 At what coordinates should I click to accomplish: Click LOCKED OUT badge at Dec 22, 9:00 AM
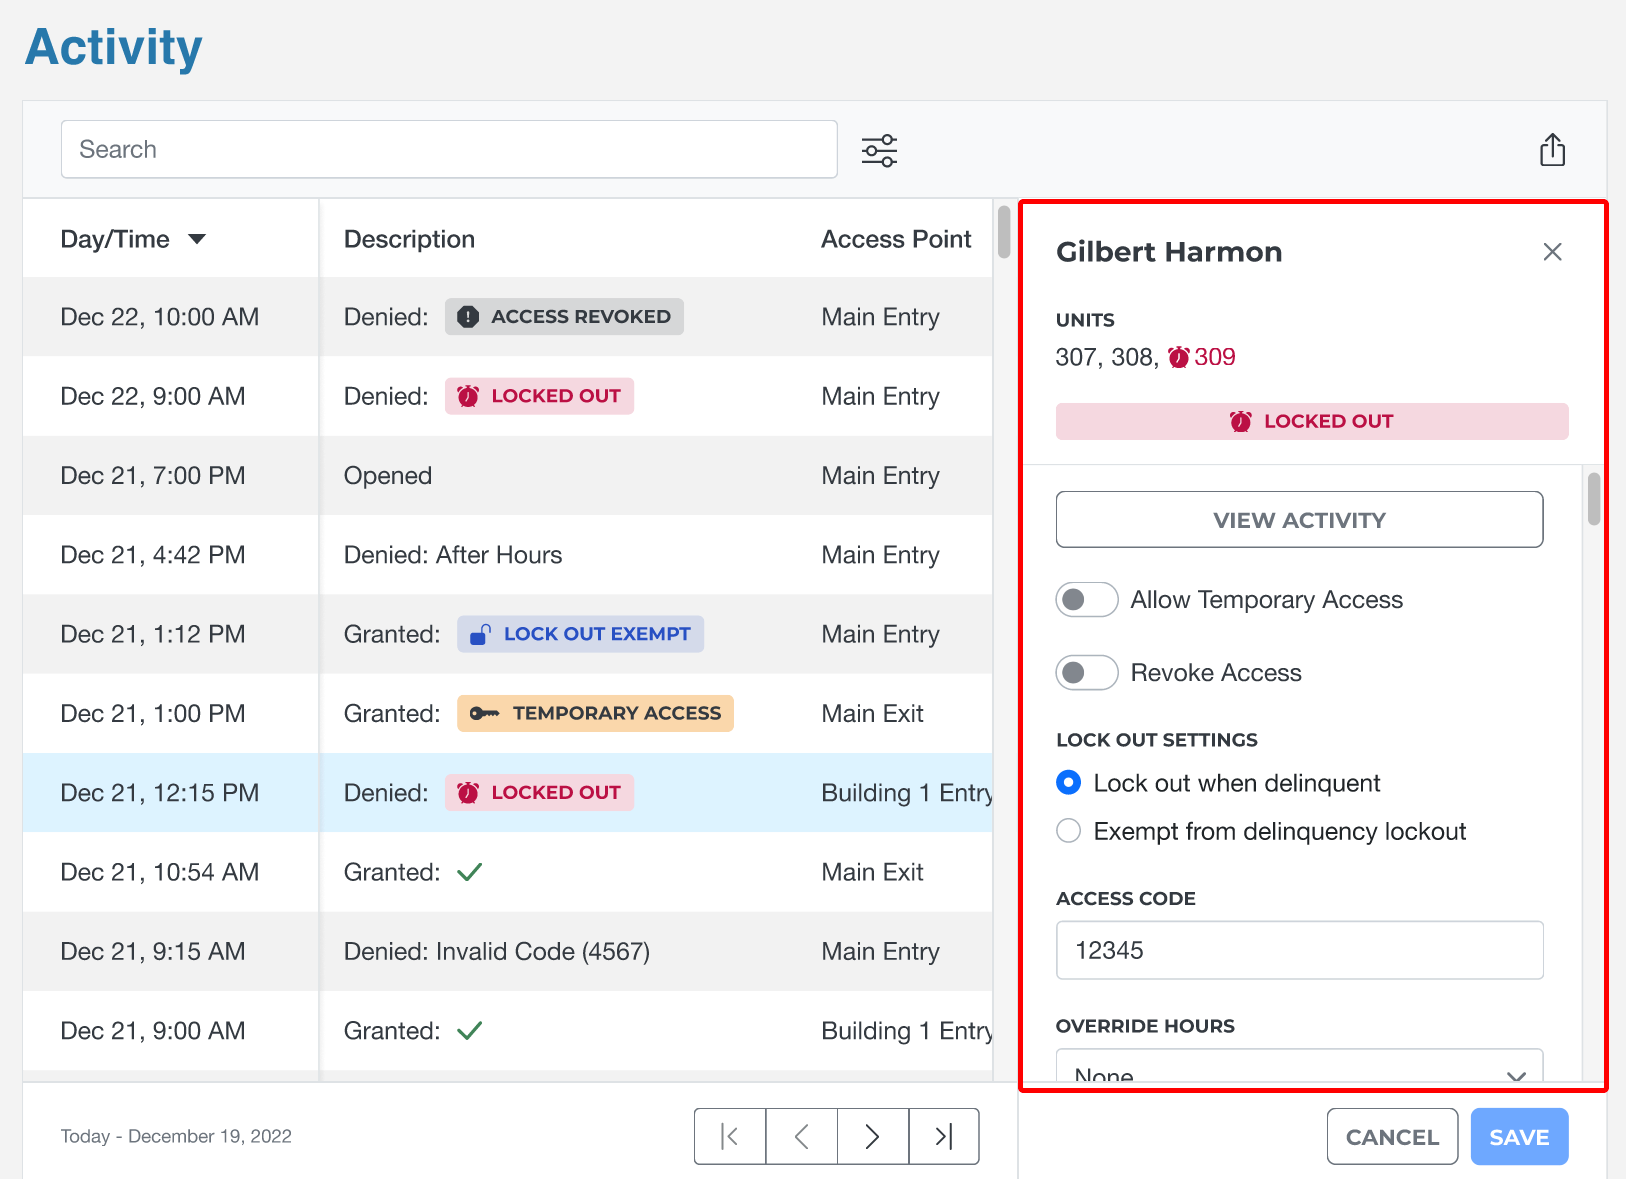point(539,396)
